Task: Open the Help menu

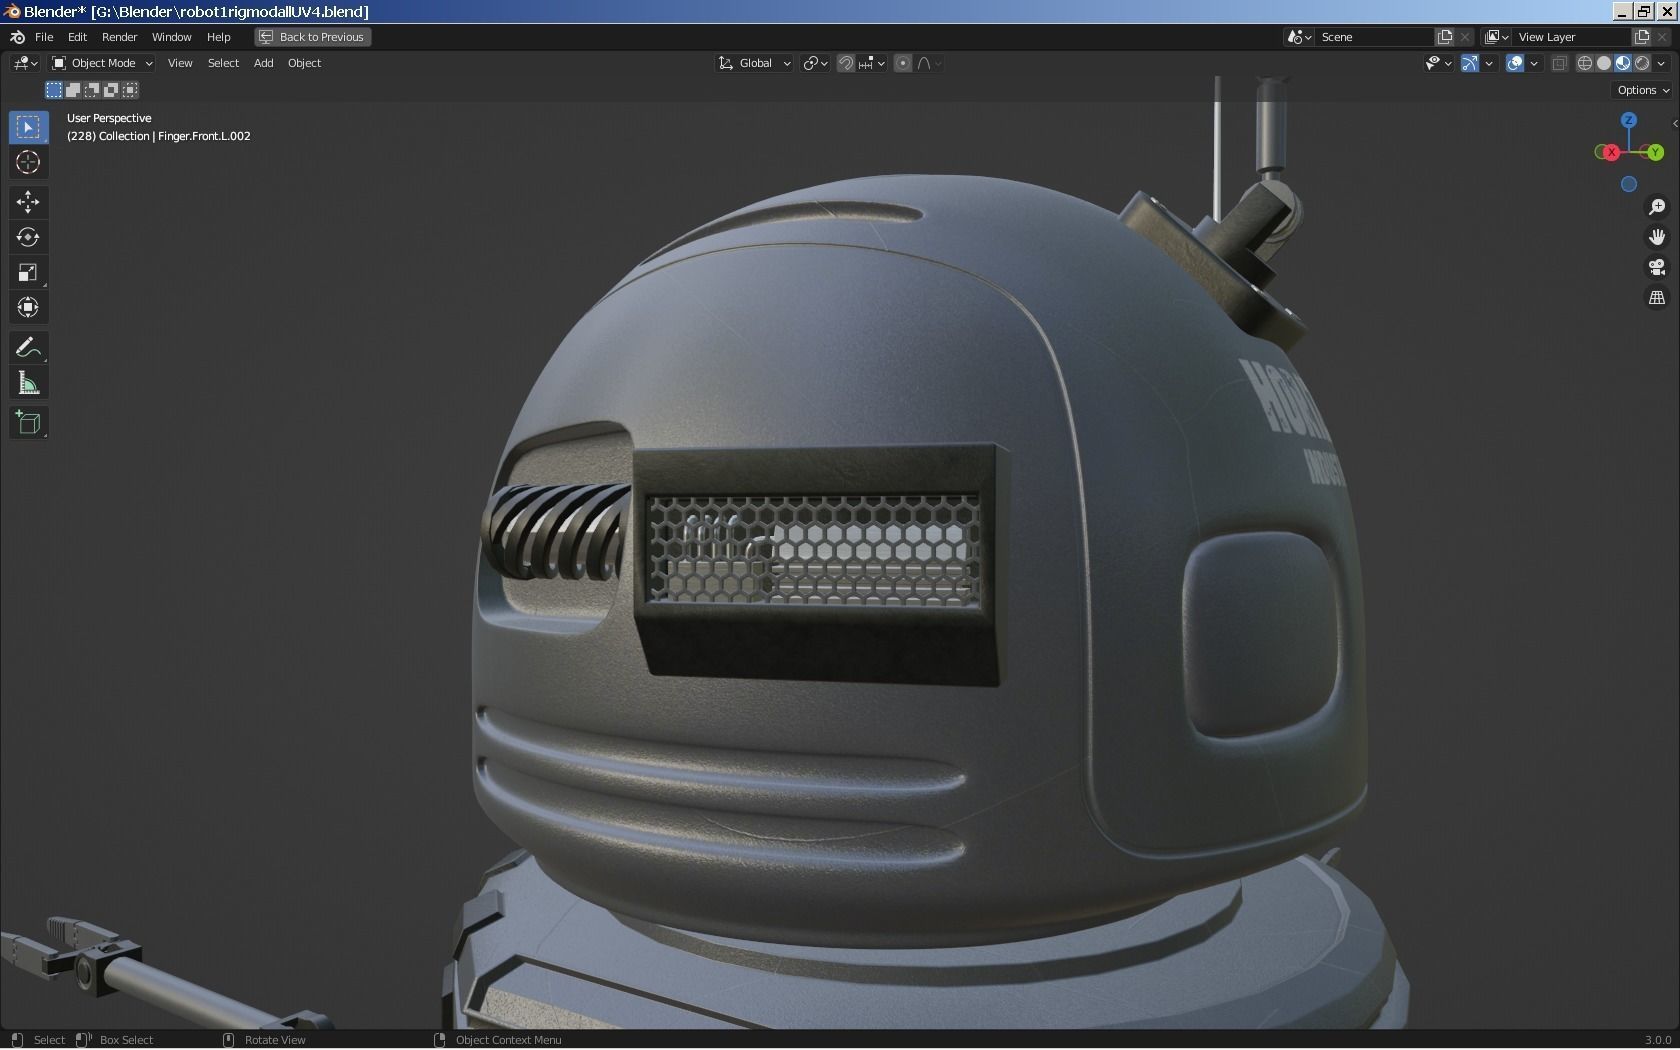Action: point(218,37)
